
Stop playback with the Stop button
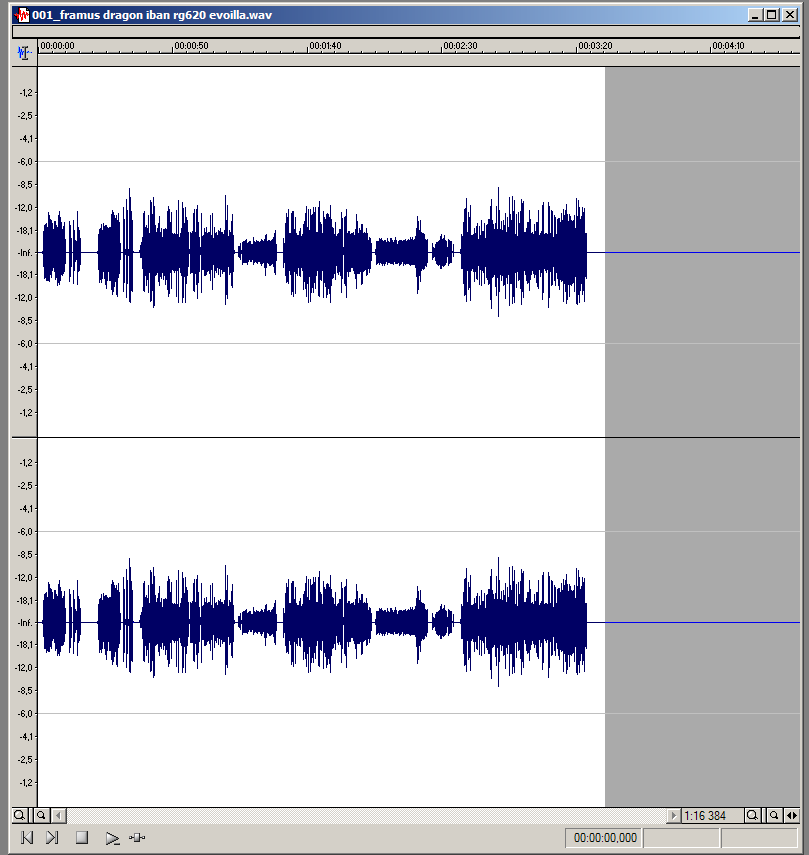(x=82, y=838)
